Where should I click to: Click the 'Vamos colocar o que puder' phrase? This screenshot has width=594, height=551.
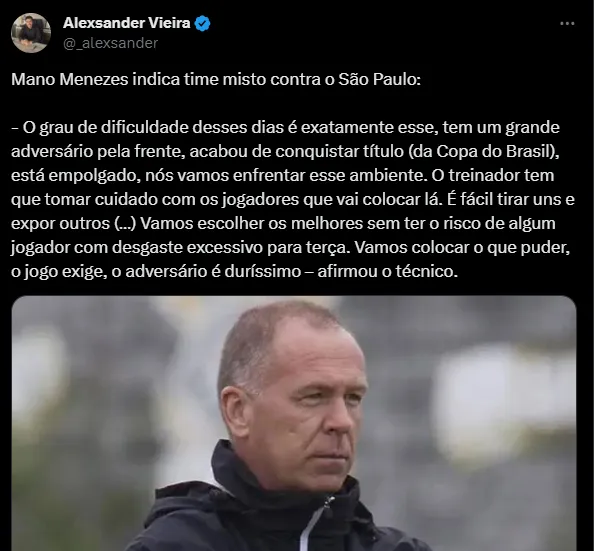[x=462, y=248]
